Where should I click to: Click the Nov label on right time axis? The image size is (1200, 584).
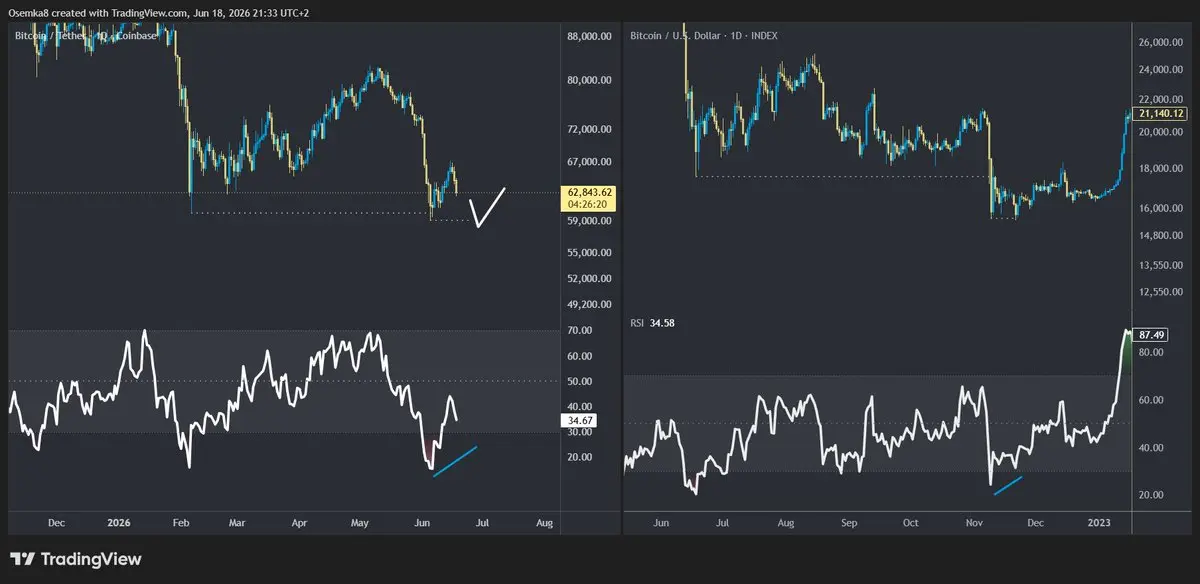[x=974, y=522]
